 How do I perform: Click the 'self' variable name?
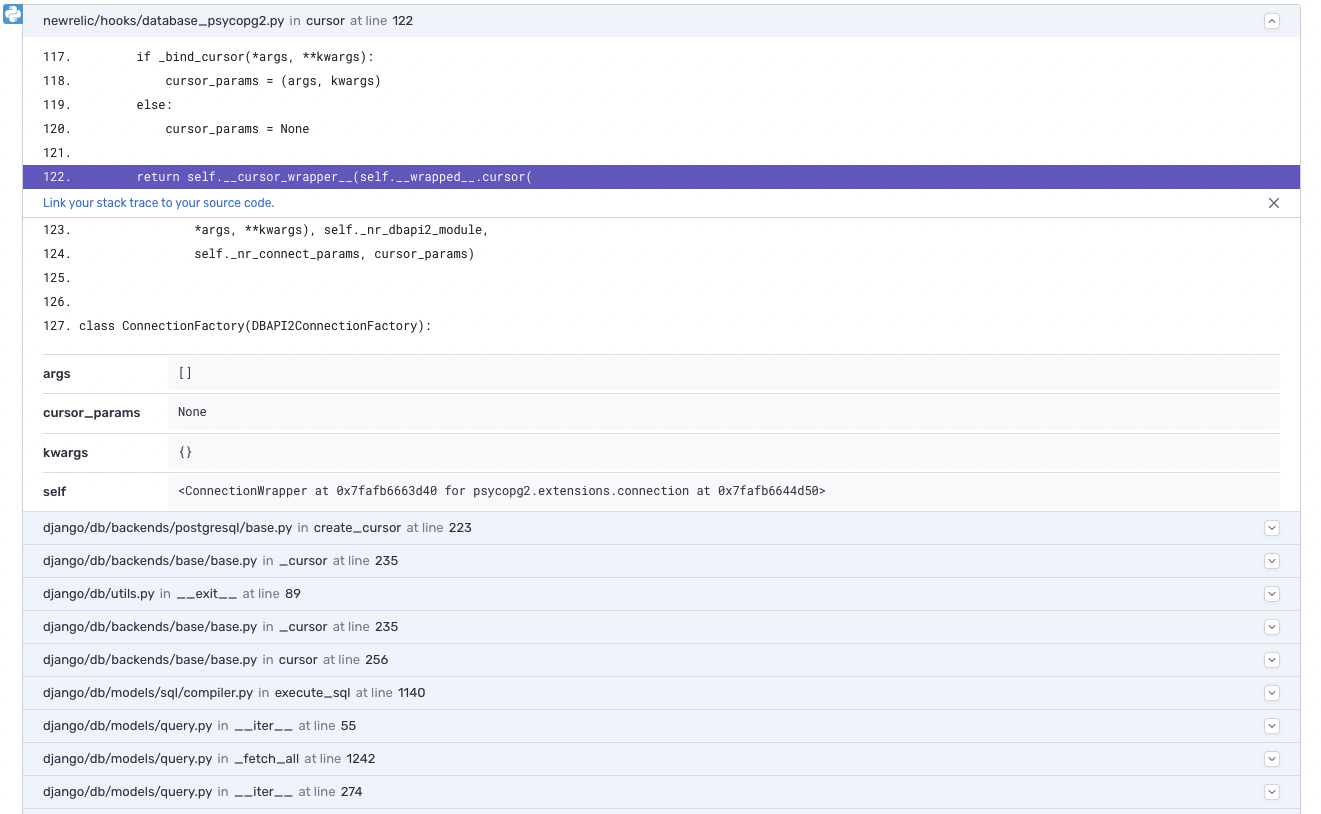point(55,492)
